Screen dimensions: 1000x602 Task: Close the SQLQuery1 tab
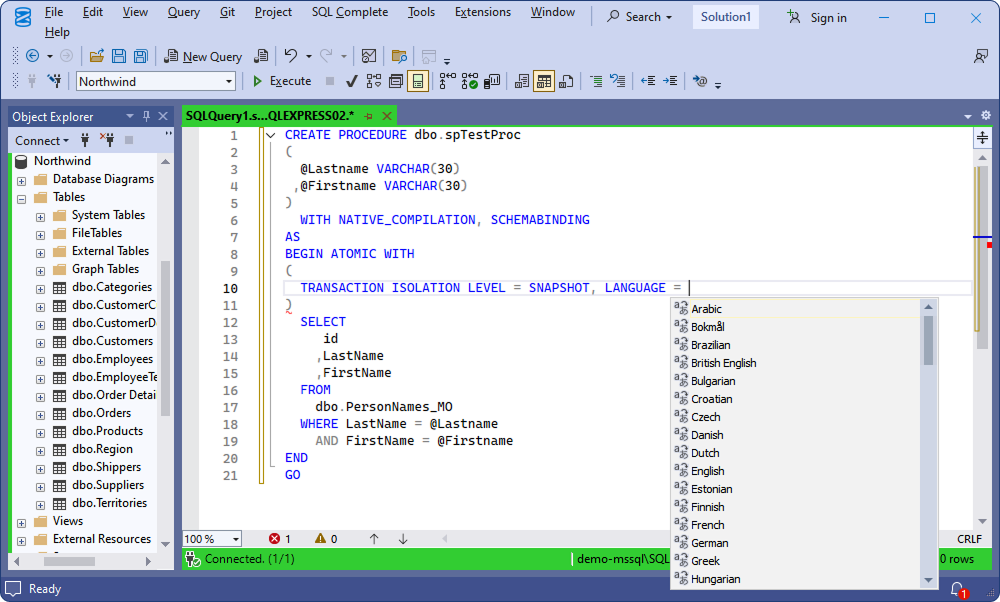[386, 115]
